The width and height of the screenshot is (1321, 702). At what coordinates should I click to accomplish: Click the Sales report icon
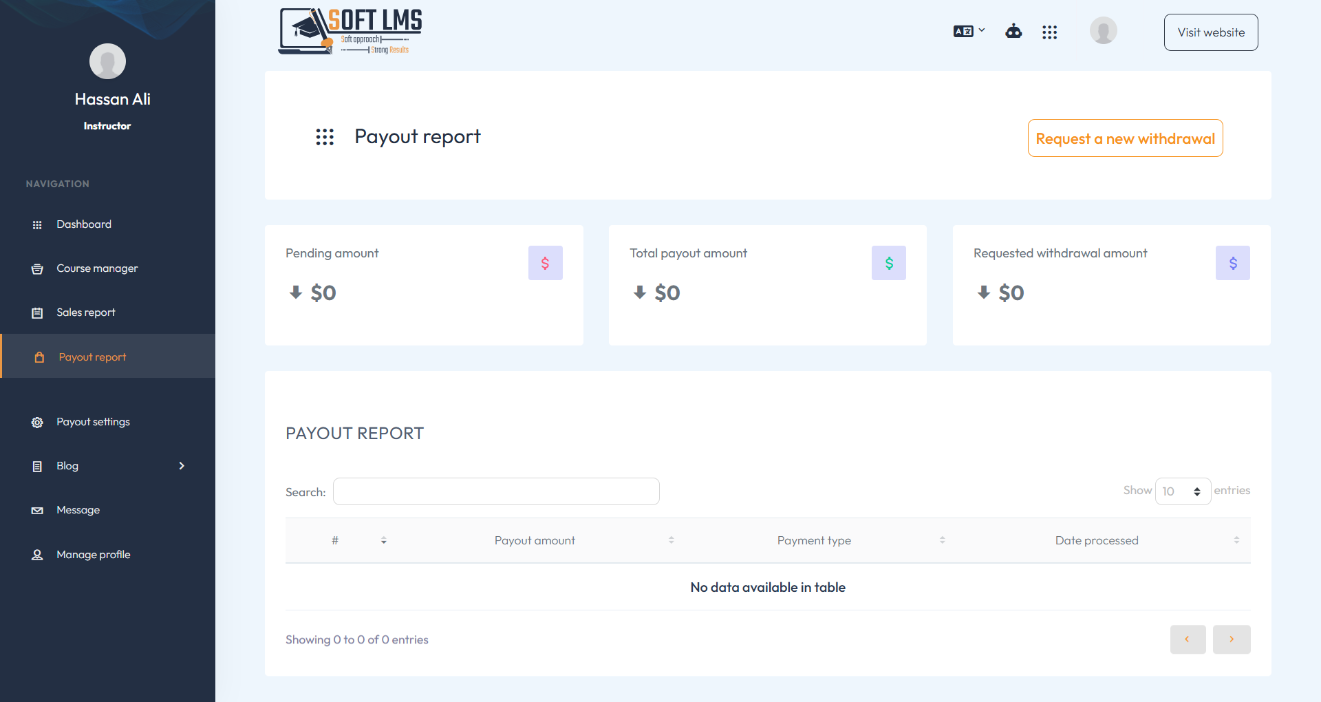click(38, 313)
